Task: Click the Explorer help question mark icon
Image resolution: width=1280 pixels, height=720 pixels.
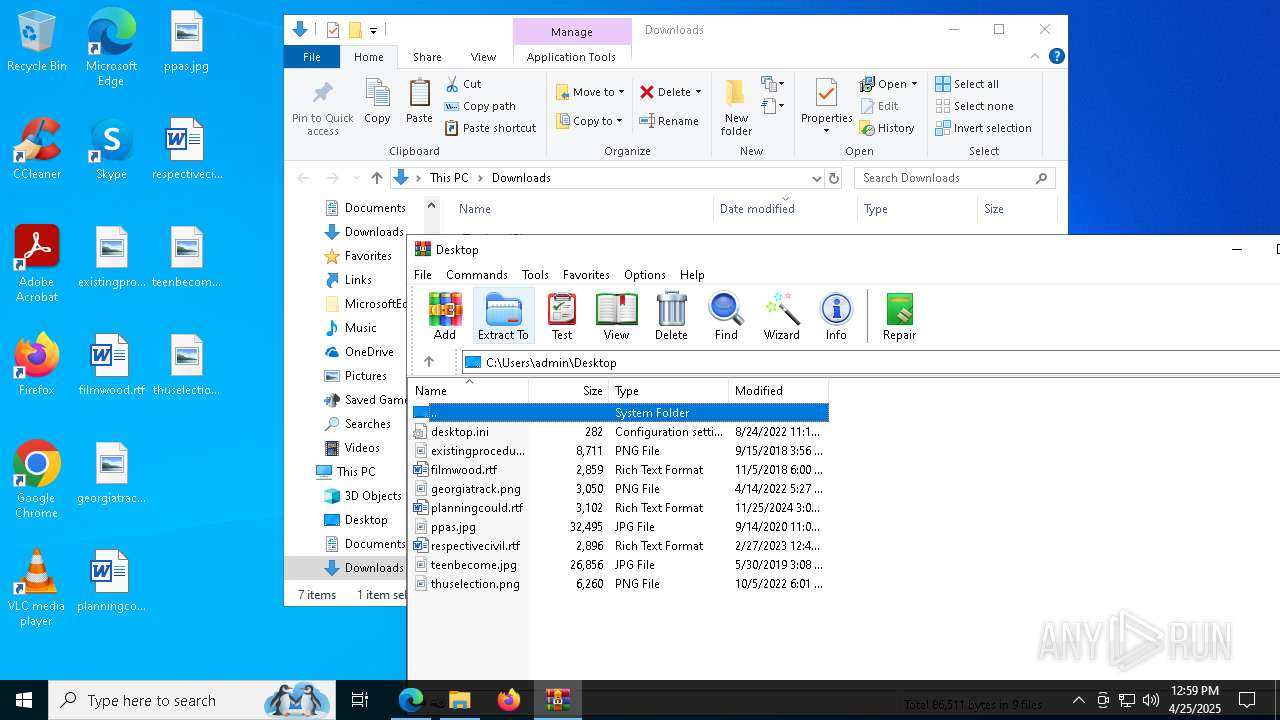Action: (x=1056, y=57)
